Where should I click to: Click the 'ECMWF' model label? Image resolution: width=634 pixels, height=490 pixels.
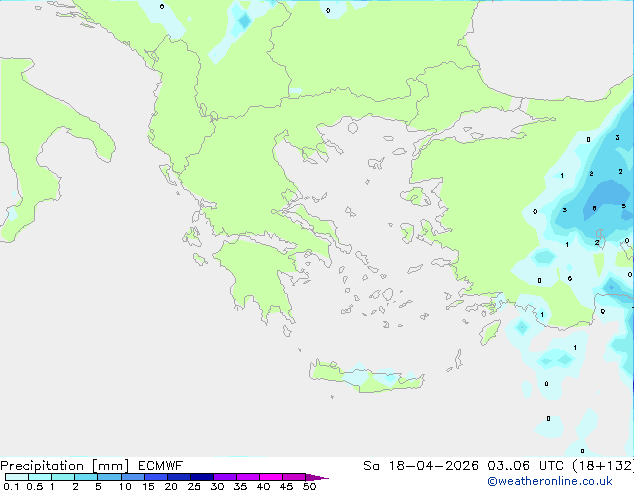point(161,466)
